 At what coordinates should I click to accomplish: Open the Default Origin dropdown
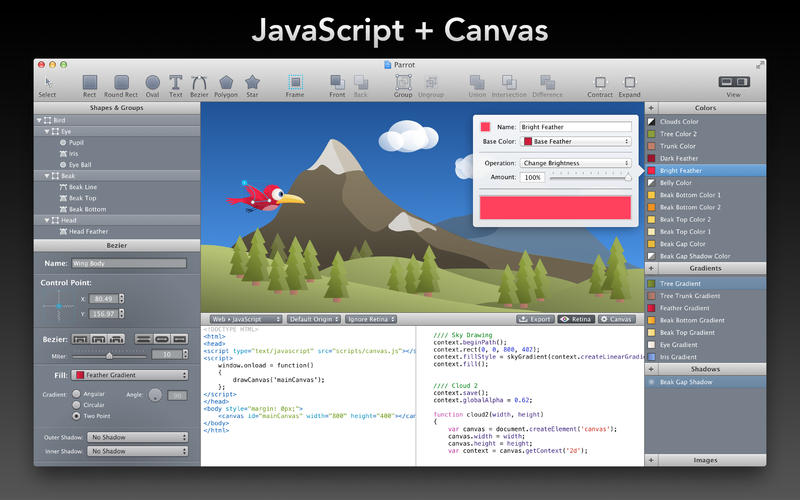[313, 319]
